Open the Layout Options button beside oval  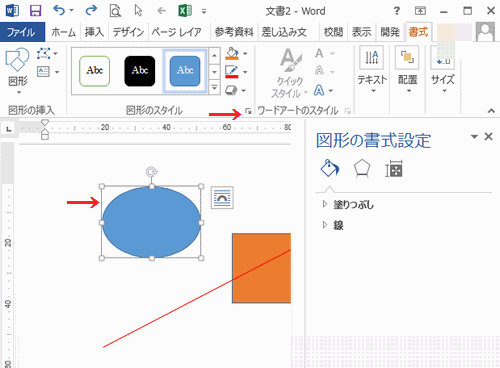(x=222, y=198)
